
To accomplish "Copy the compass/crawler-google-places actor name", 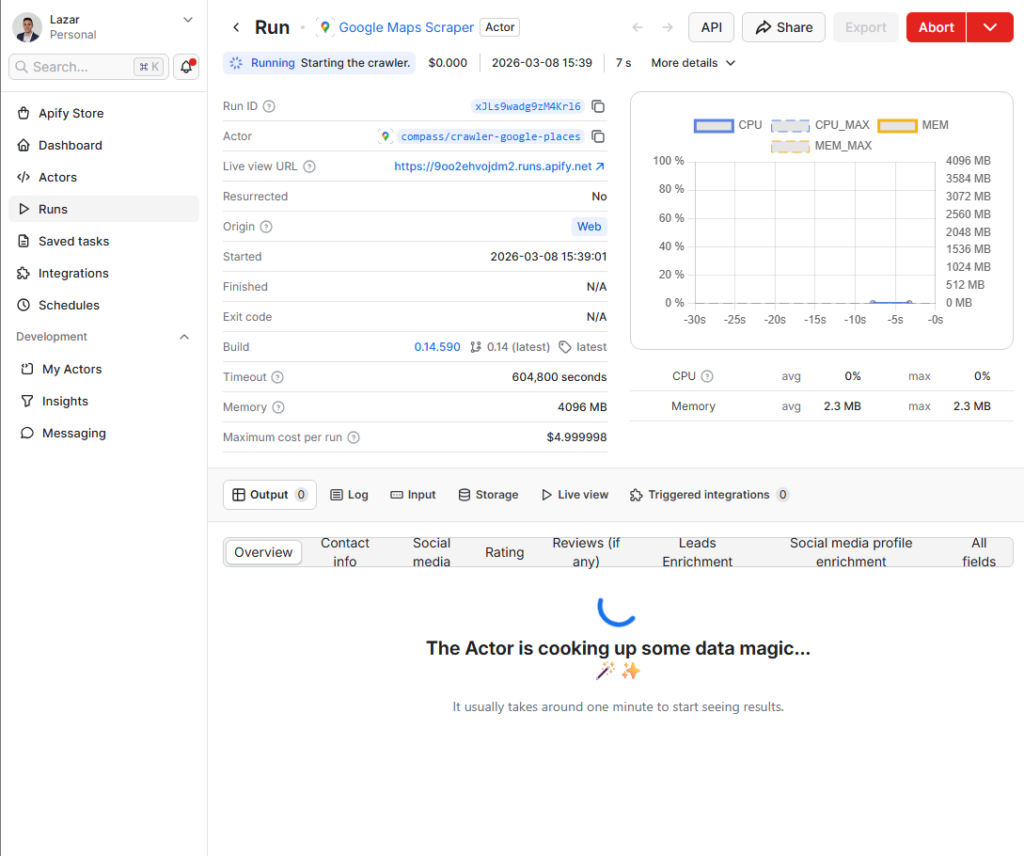I will 598,136.
